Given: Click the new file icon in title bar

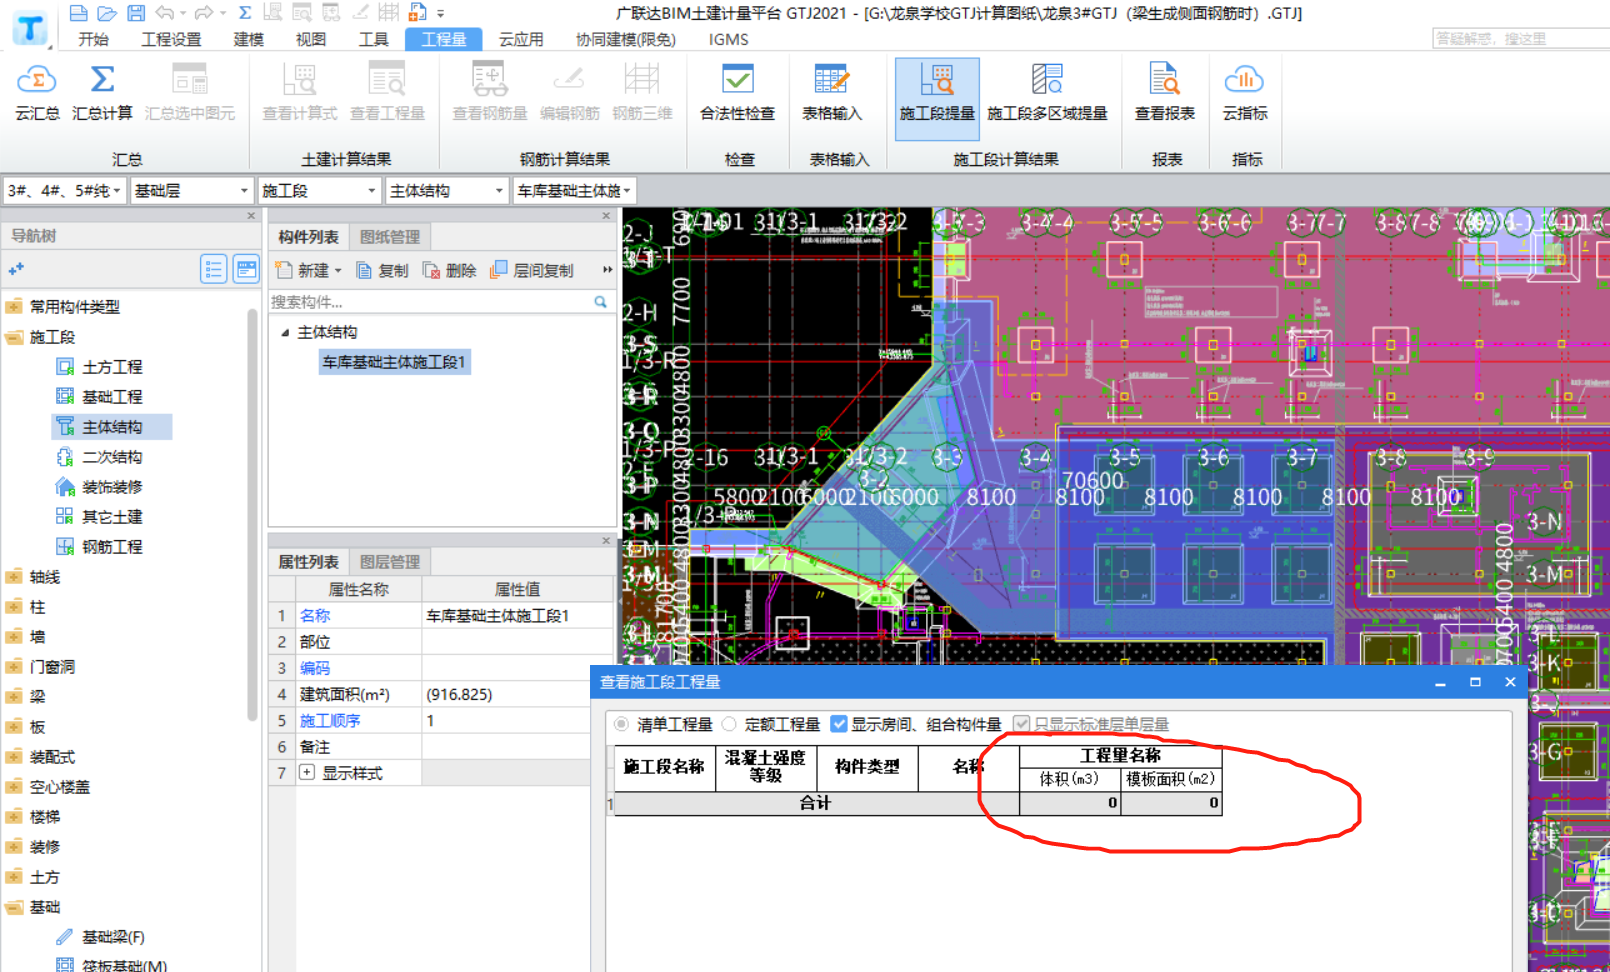Looking at the screenshot, I should [78, 13].
